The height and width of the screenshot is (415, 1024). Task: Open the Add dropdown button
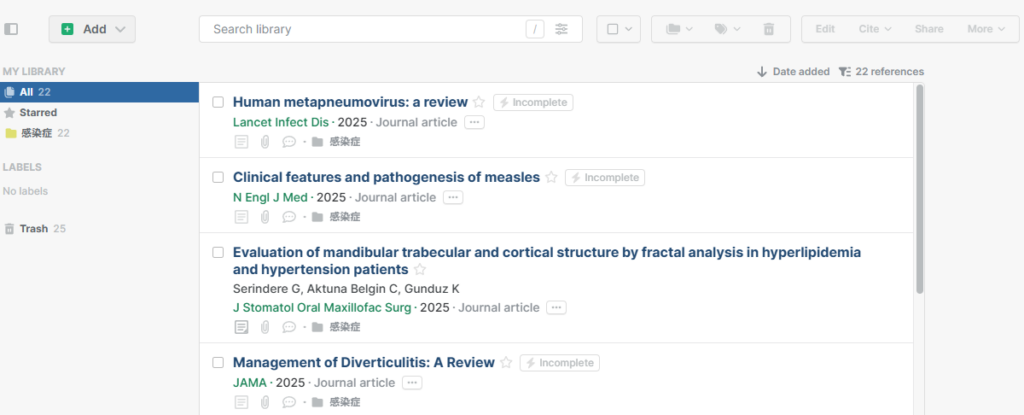point(92,29)
